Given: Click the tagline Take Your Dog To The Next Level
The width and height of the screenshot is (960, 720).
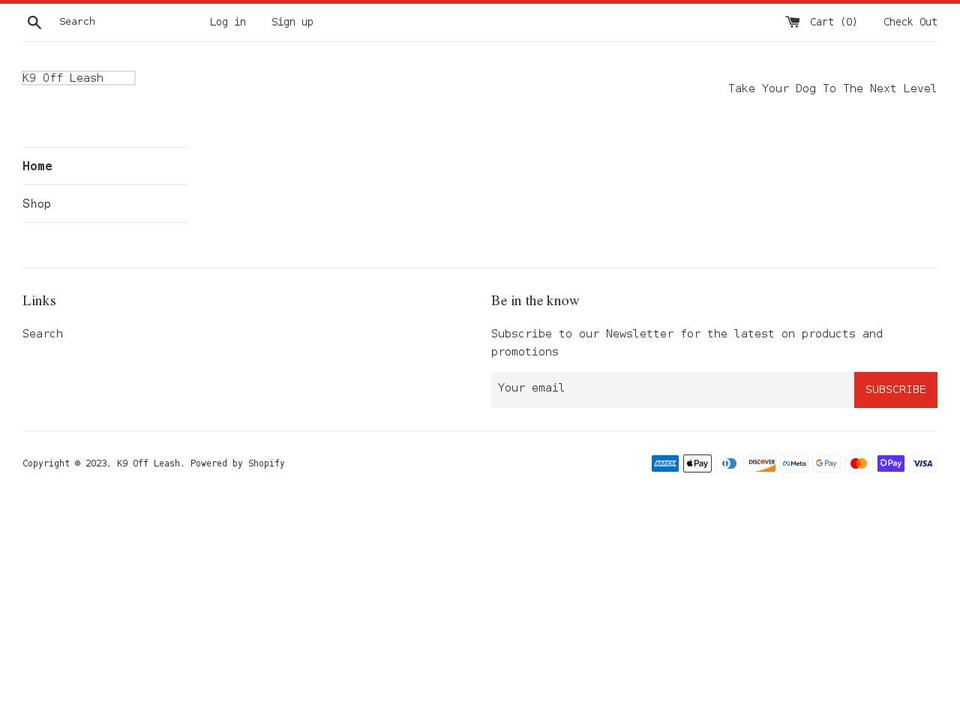Looking at the screenshot, I should pyautogui.click(x=832, y=88).
